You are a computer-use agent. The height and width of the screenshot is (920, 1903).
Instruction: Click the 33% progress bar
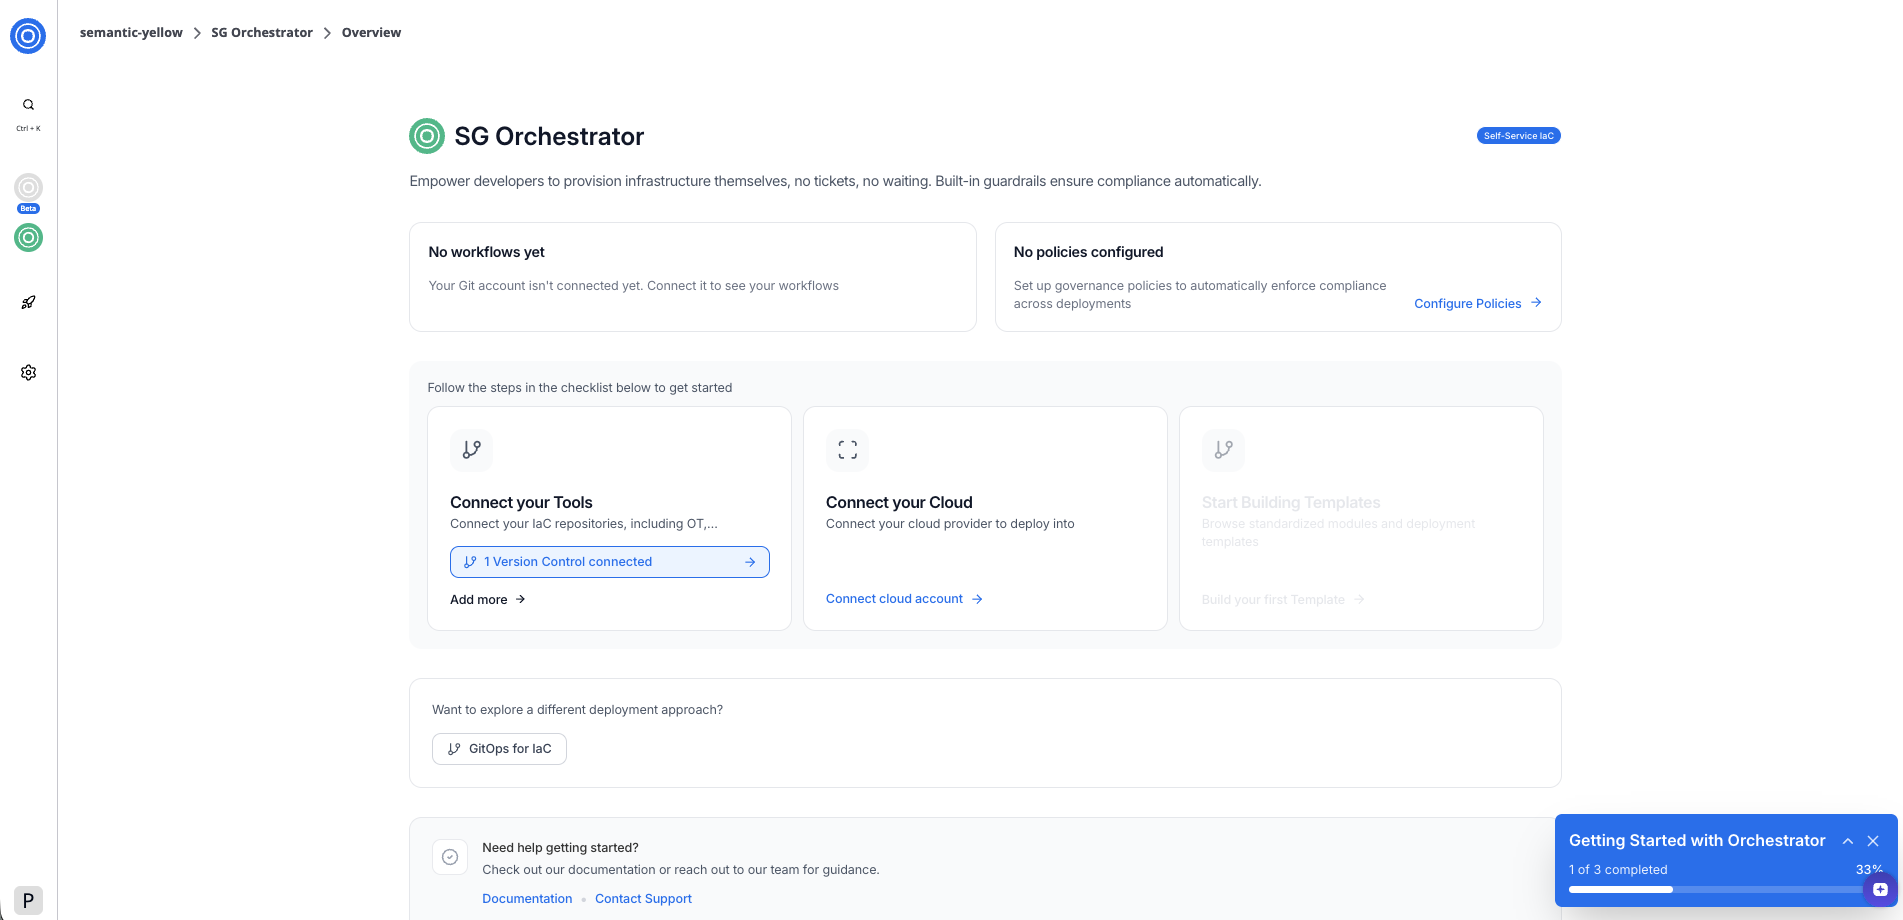(1720, 889)
